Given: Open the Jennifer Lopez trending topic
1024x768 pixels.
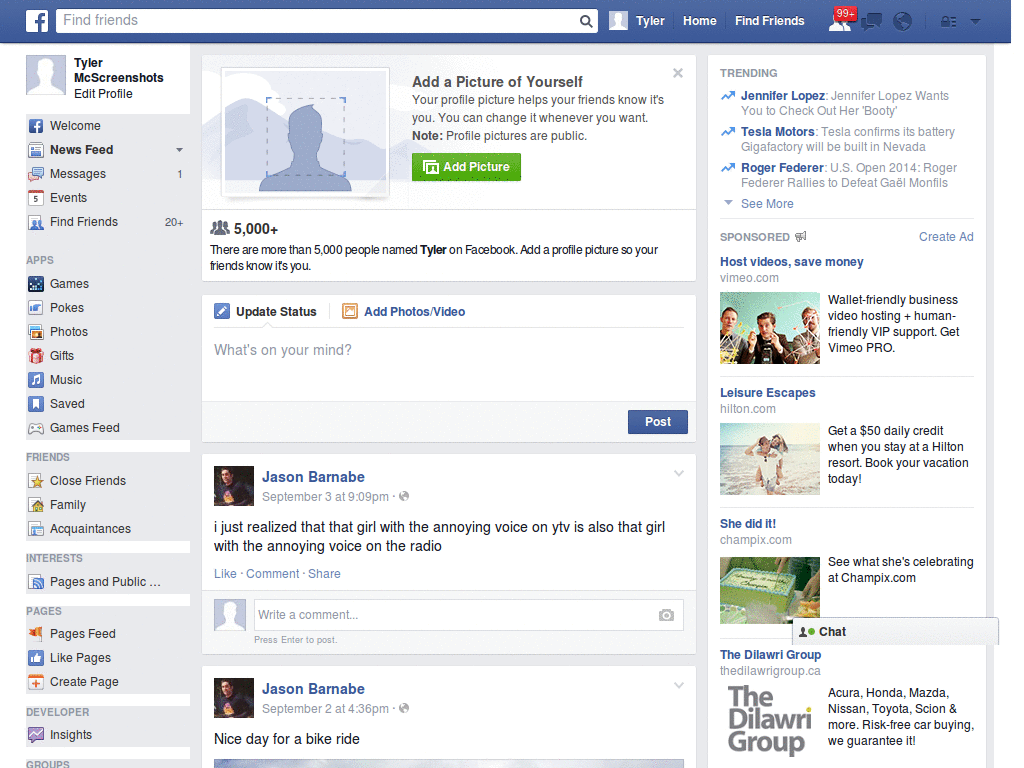Looking at the screenshot, I should [x=782, y=96].
